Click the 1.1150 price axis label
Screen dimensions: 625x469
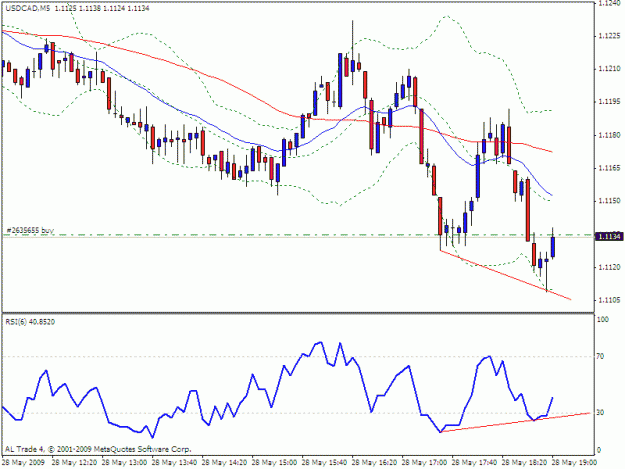tap(609, 201)
